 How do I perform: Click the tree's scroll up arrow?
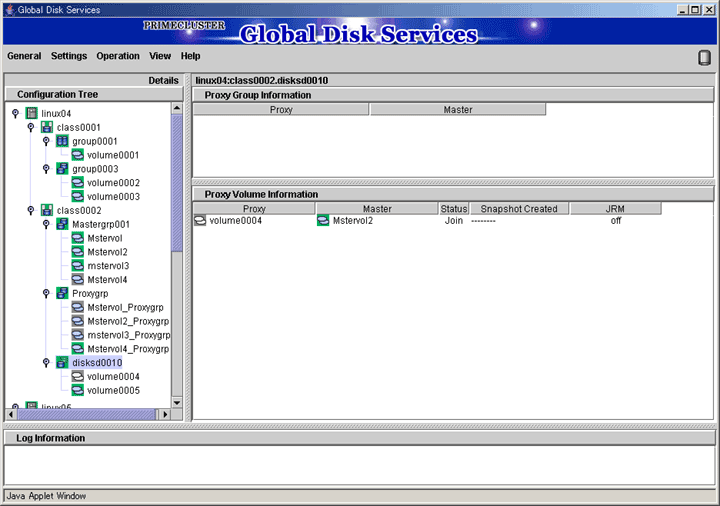point(177,108)
